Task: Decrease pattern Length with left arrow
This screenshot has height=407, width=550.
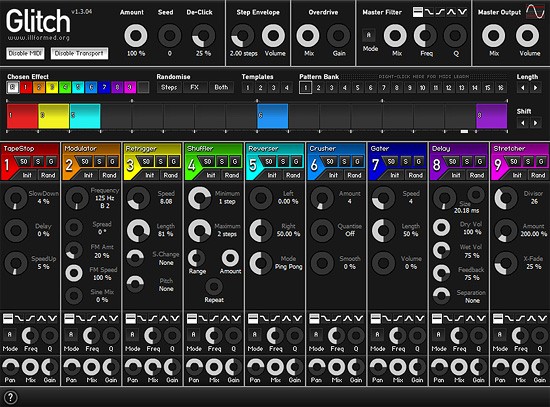Action: coord(523,88)
